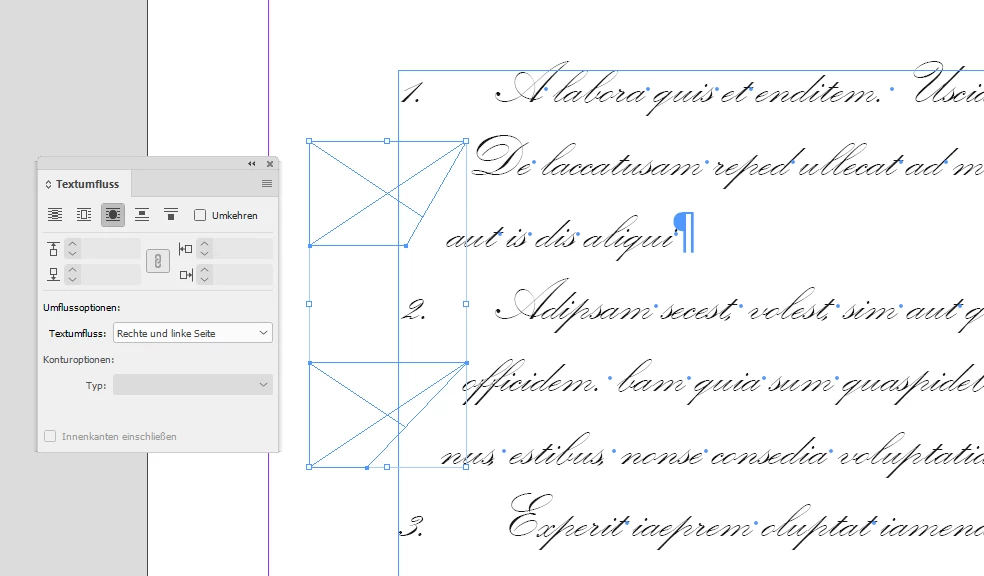Decrease right offset with down arrow
This screenshot has height=576, width=984.
point(204,279)
